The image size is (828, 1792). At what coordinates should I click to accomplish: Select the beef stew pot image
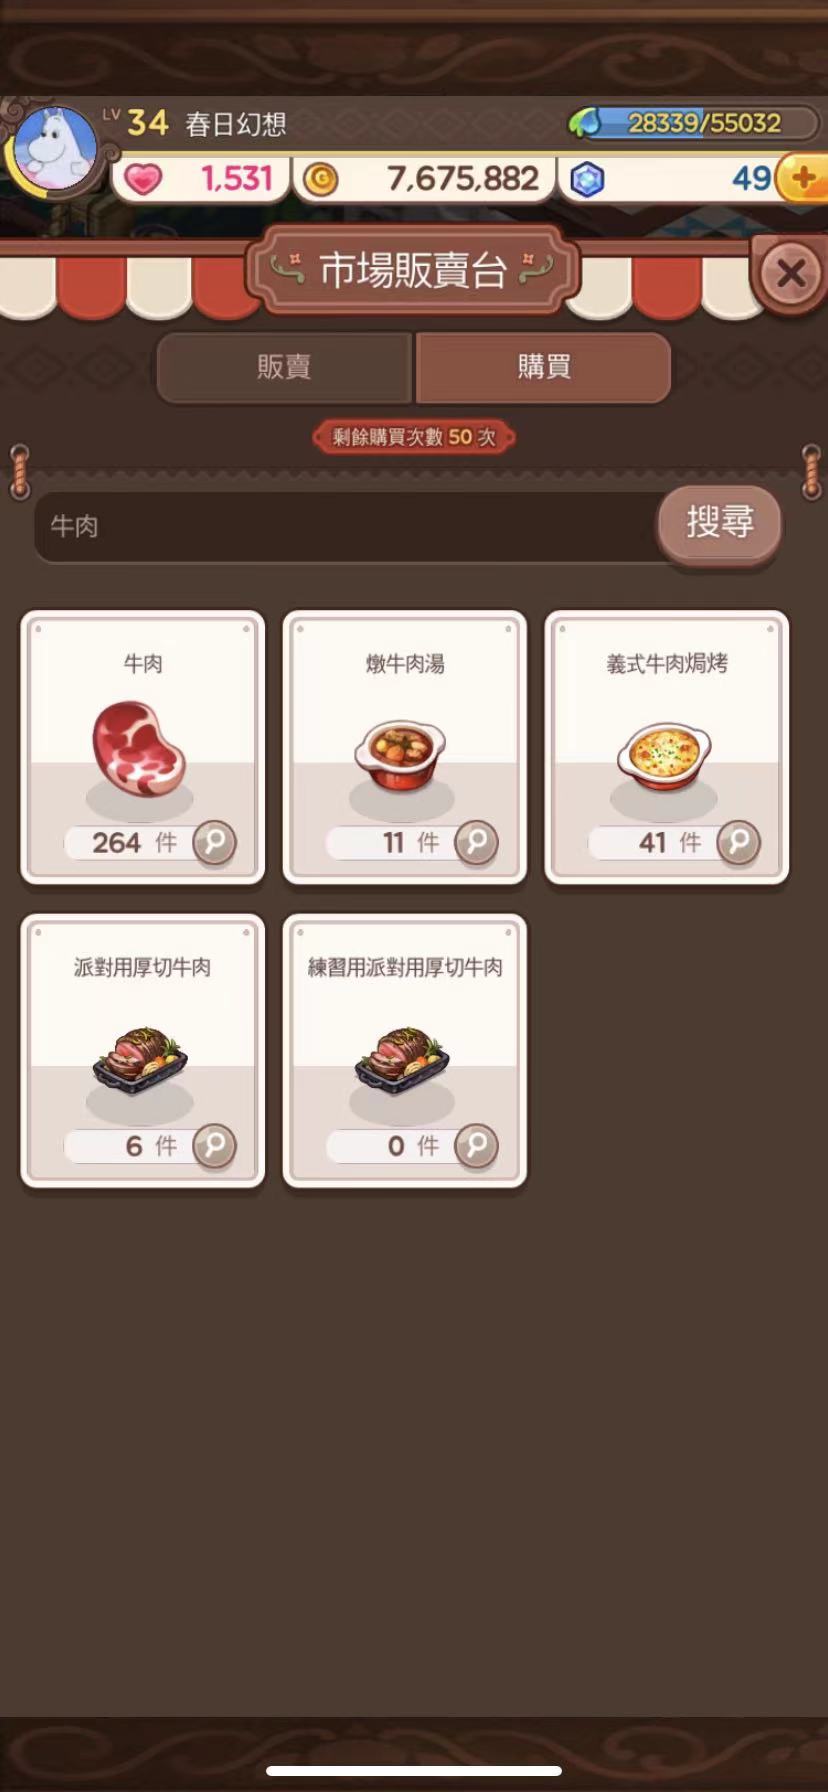click(x=401, y=758)
